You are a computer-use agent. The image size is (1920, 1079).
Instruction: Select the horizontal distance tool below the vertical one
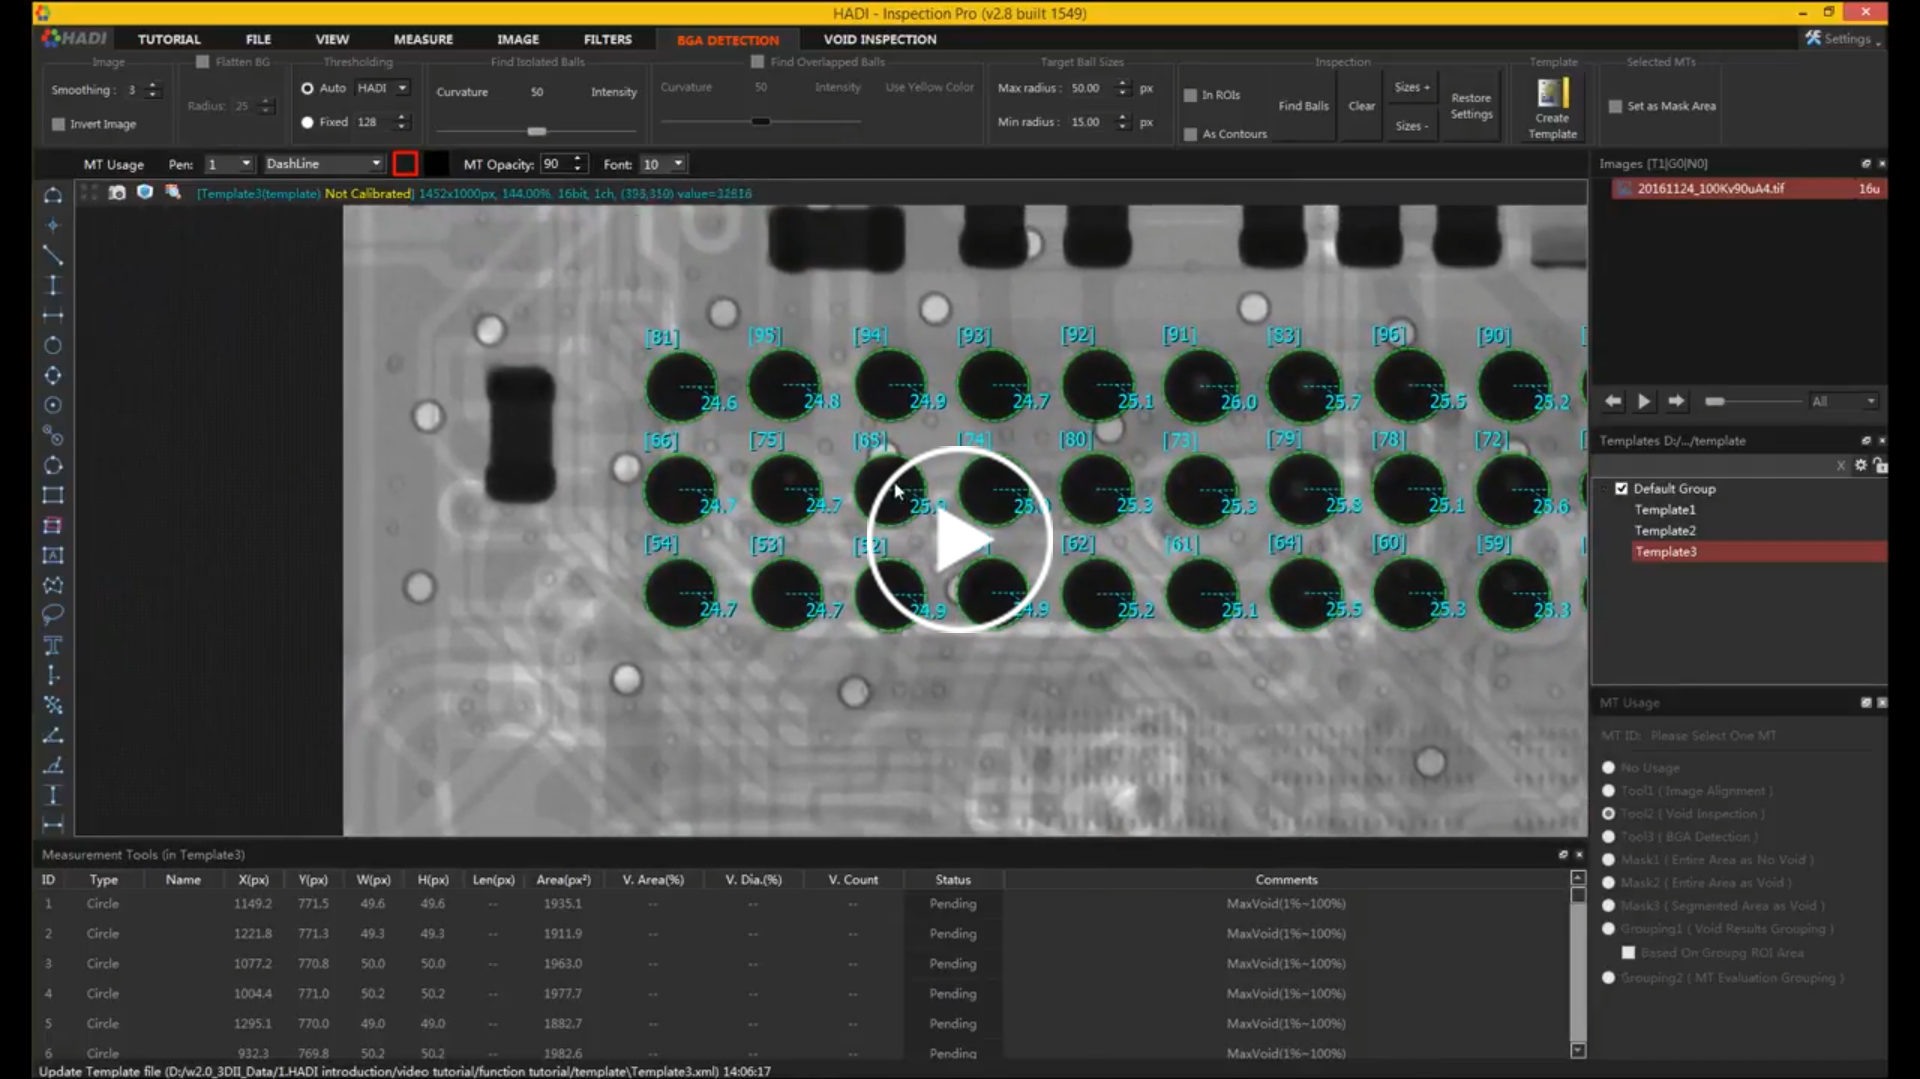53,315
